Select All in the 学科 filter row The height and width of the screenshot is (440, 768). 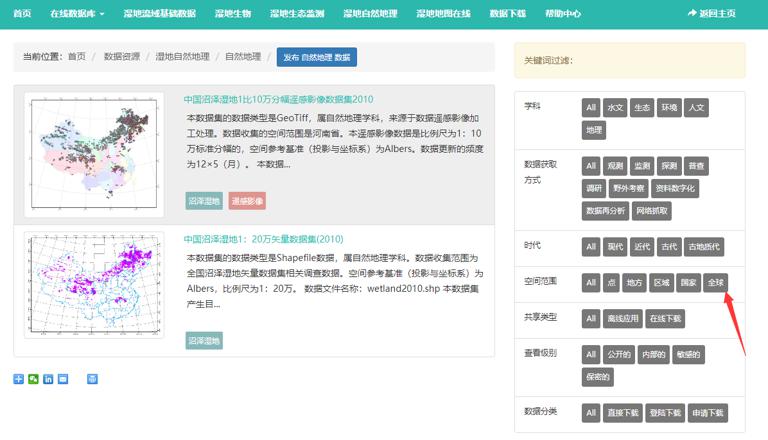[x=591, y=108]
